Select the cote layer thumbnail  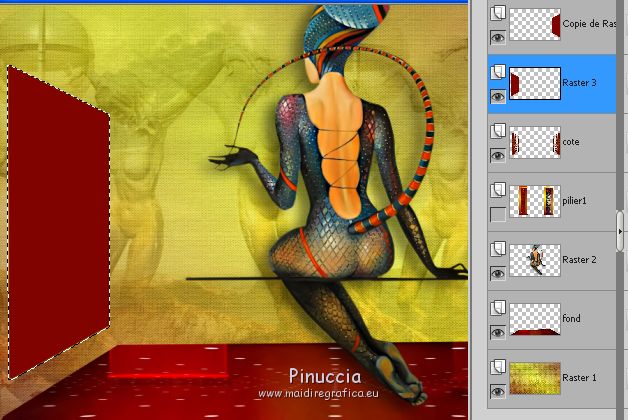click(x=535, y=142)
